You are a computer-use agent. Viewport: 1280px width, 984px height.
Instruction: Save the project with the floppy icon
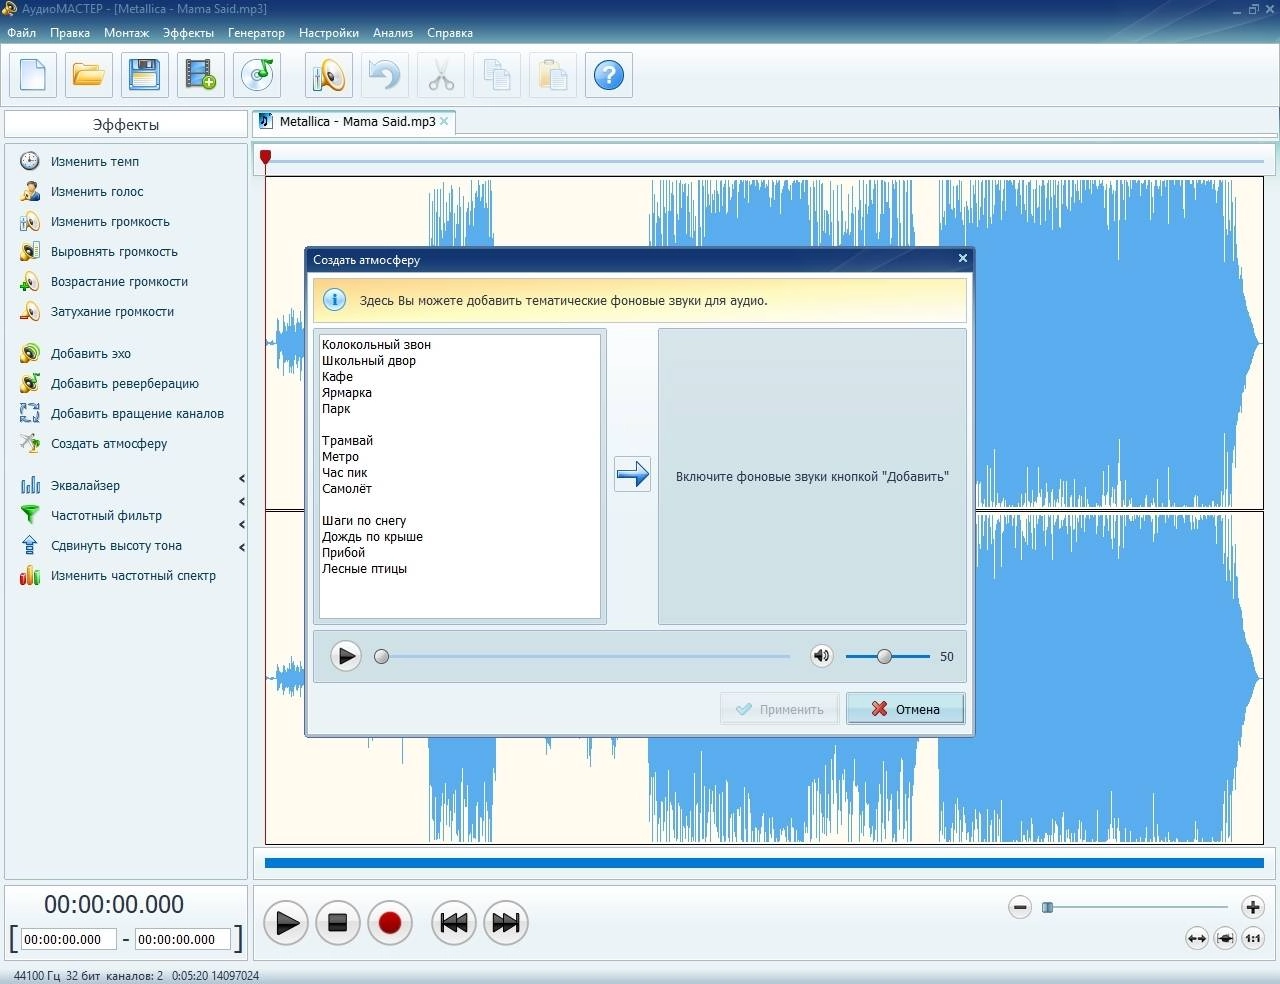[145, 75]
